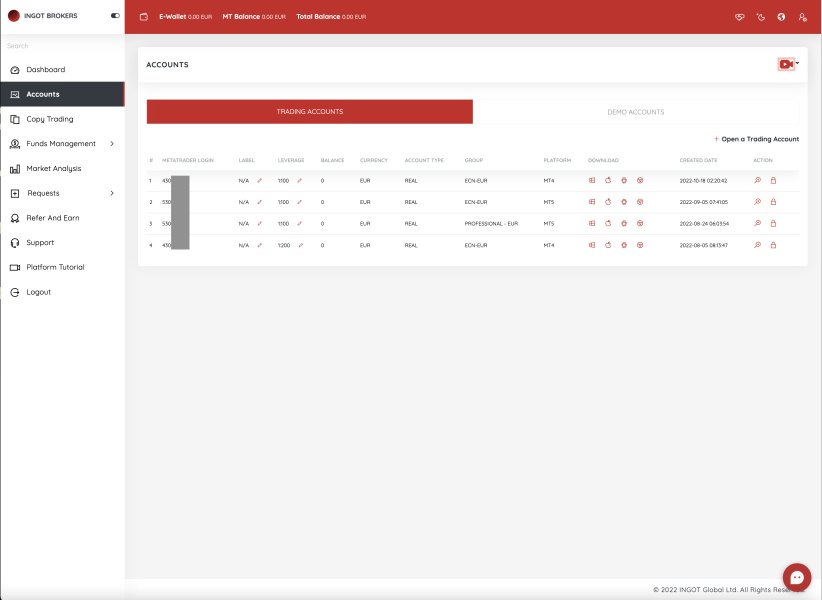Click the E-Wallet balance in the header
This screenshot has height=600, width=822.
coord(186,17)
